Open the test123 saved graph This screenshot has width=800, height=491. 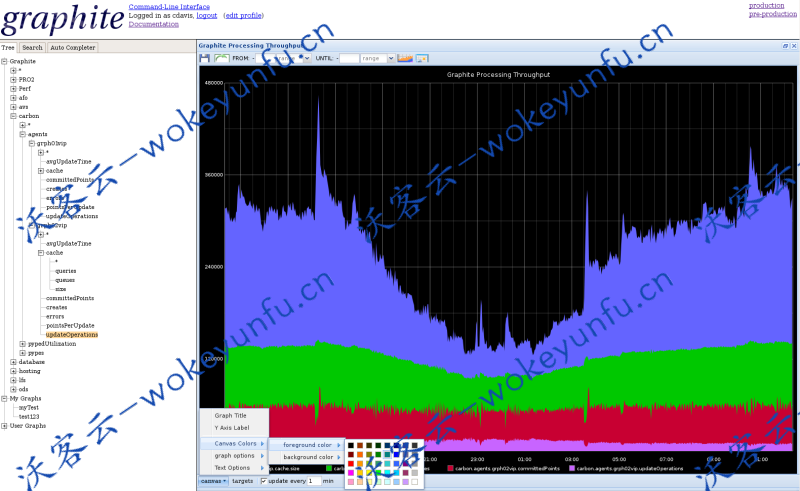tap(29, 417)
